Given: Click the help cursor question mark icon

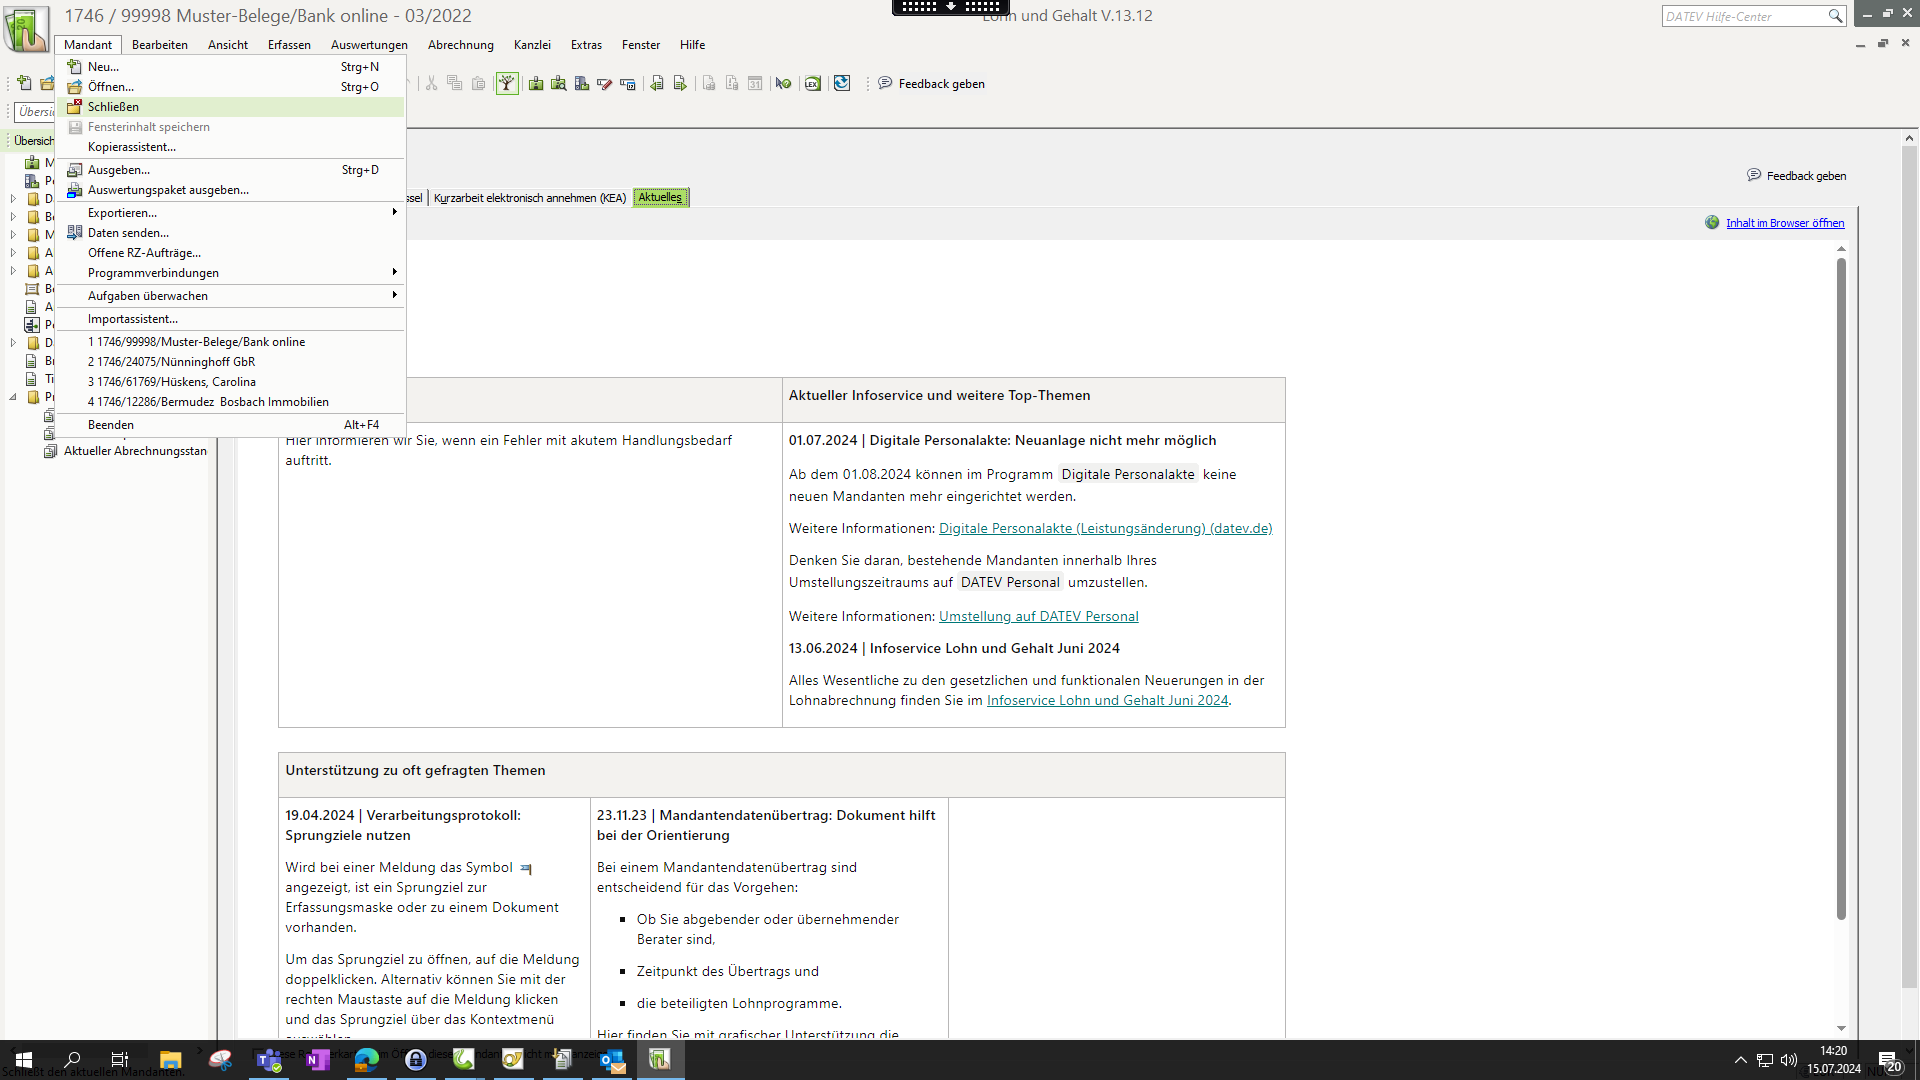Looking at the screenshot, I should [x=783, y=84].
